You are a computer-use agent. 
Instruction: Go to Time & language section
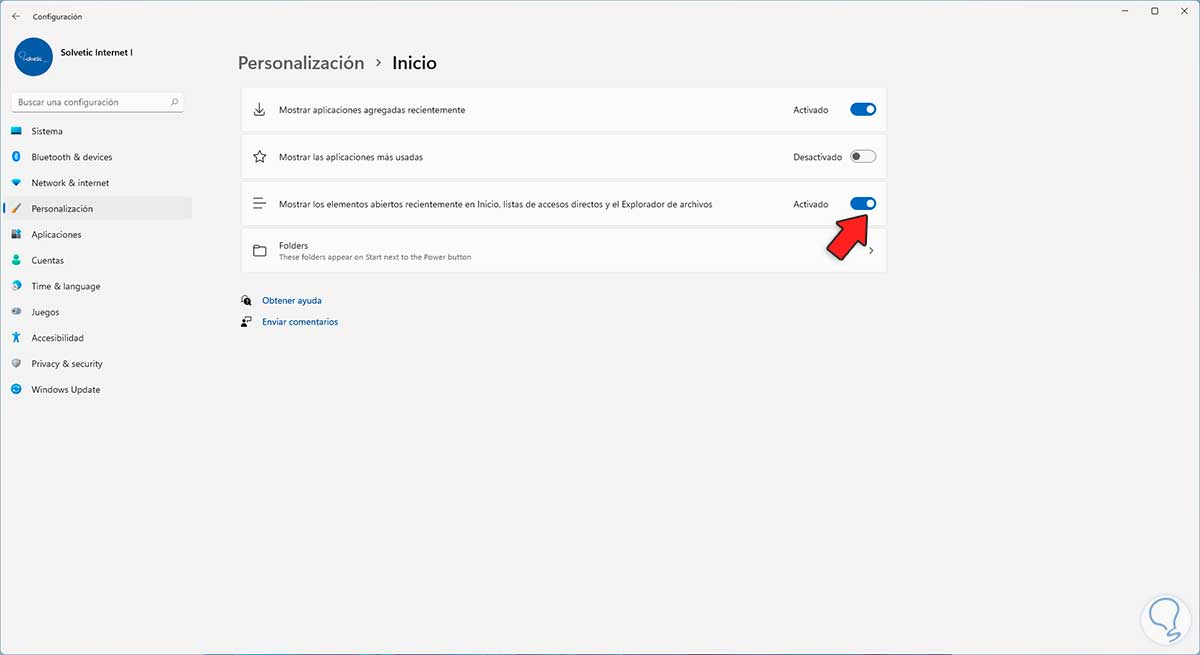coord(66,286)
